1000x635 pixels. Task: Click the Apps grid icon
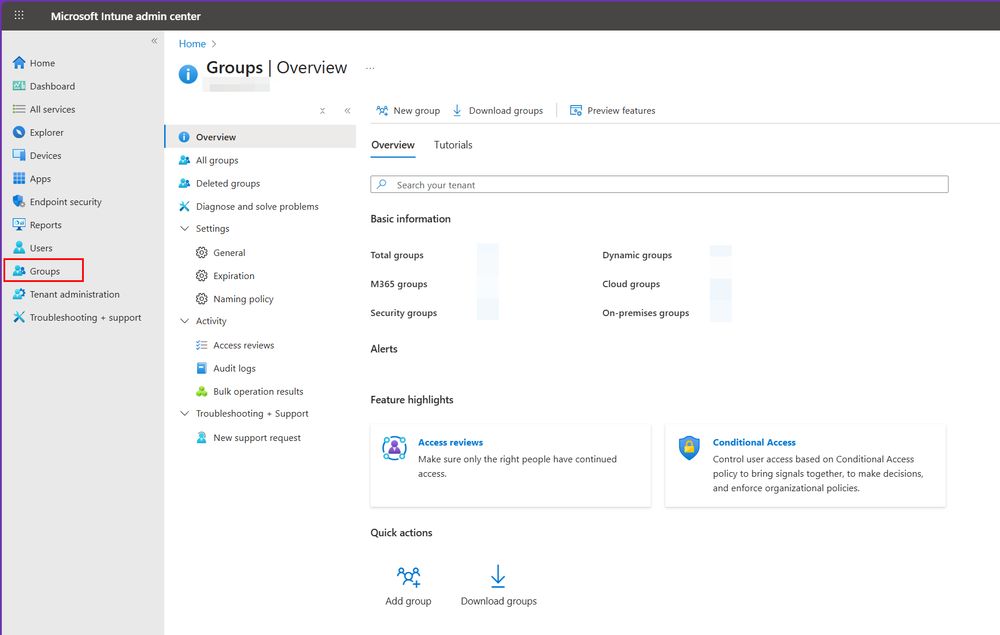pyautogui.click(x=19, y=179)
